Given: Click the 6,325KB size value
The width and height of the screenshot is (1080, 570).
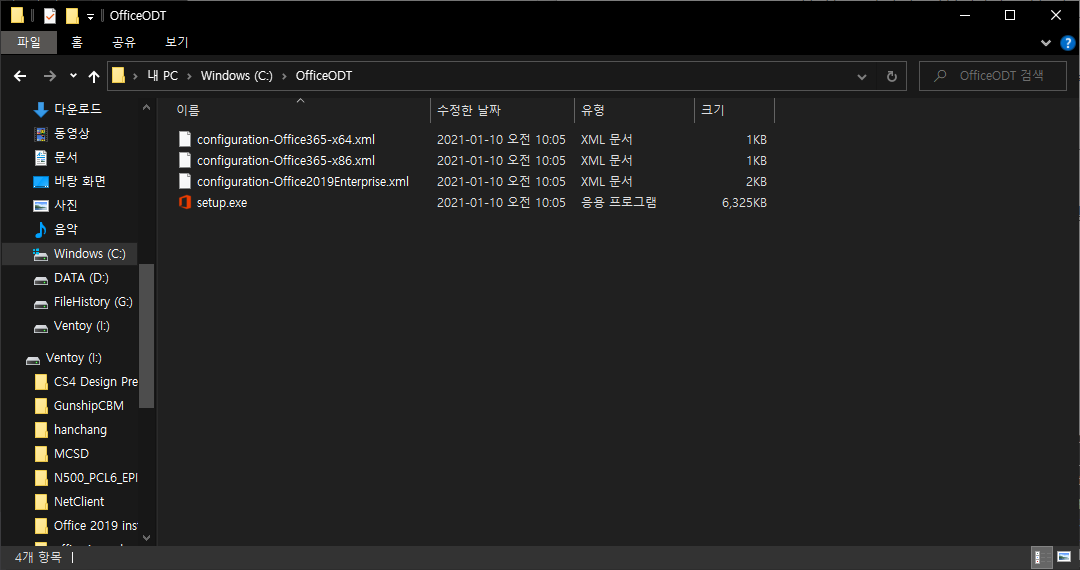Looking at the screenshot, I should click(x=744, y=203).
